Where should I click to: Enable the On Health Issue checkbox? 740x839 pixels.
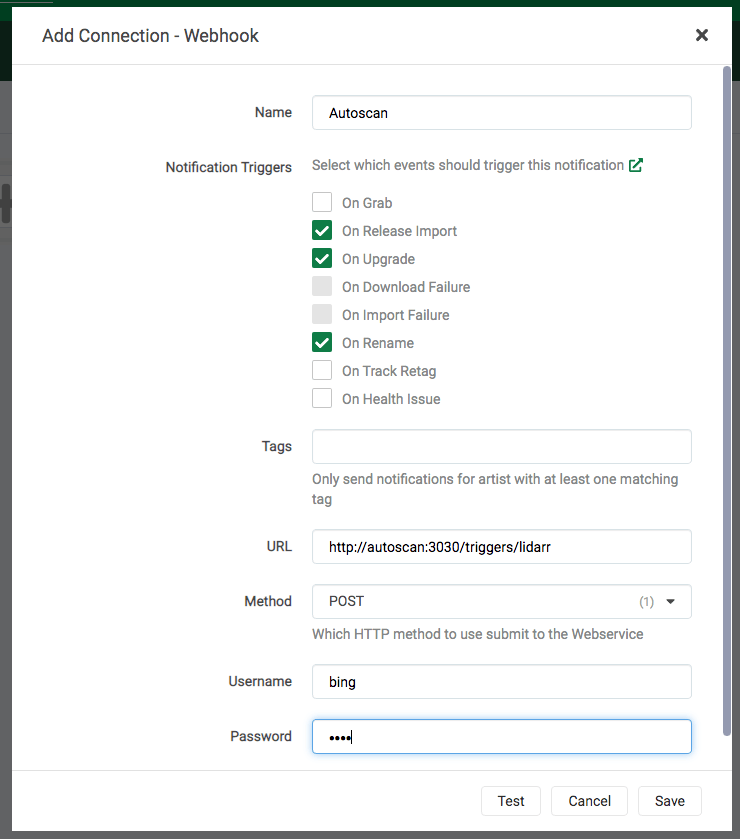[x=322, y=399]
